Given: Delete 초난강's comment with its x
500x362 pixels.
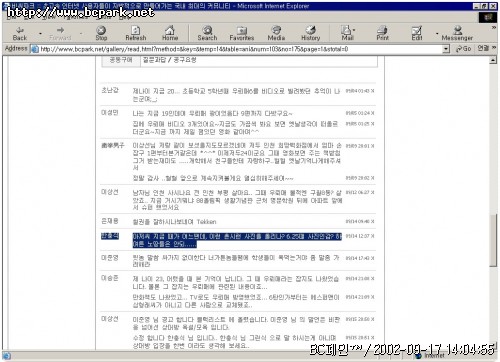Looking at the screenshot, I should point(372,91).
